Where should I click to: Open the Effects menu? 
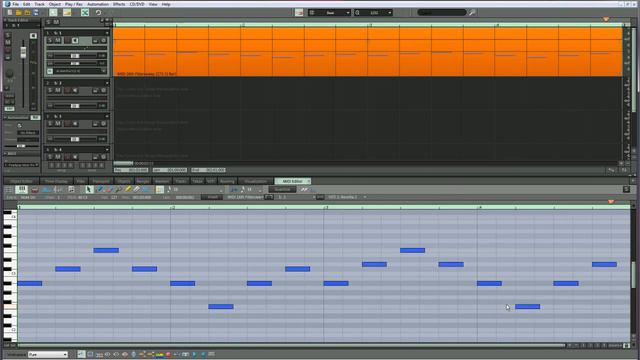point(119,4)
